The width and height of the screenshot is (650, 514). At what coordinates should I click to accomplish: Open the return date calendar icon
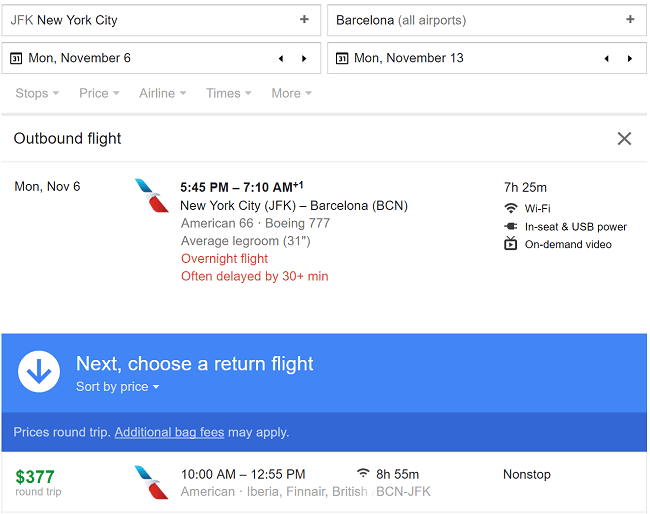pos(342,58)
